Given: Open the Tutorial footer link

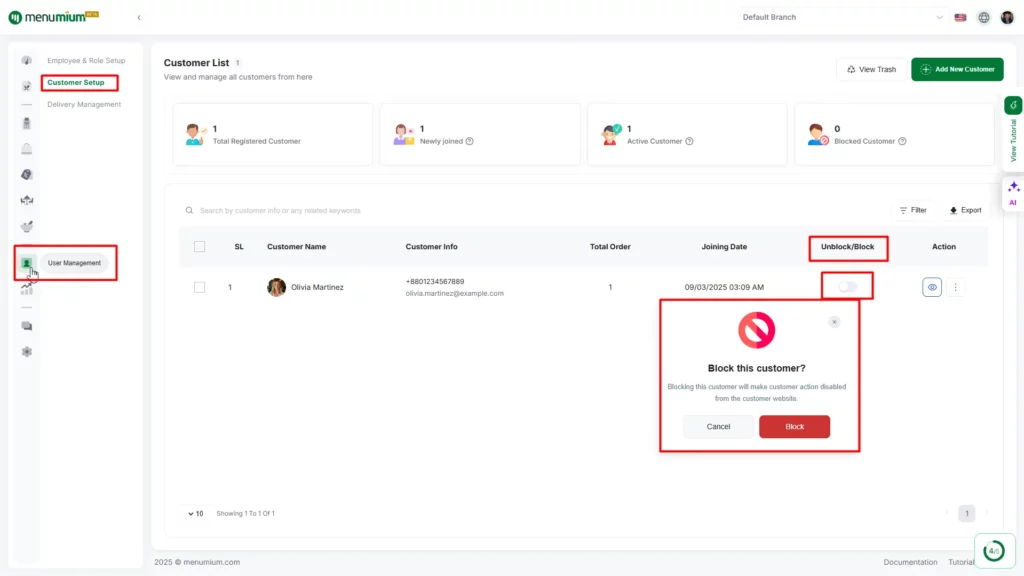Looking at the screenshot, I should pos(961,562).
